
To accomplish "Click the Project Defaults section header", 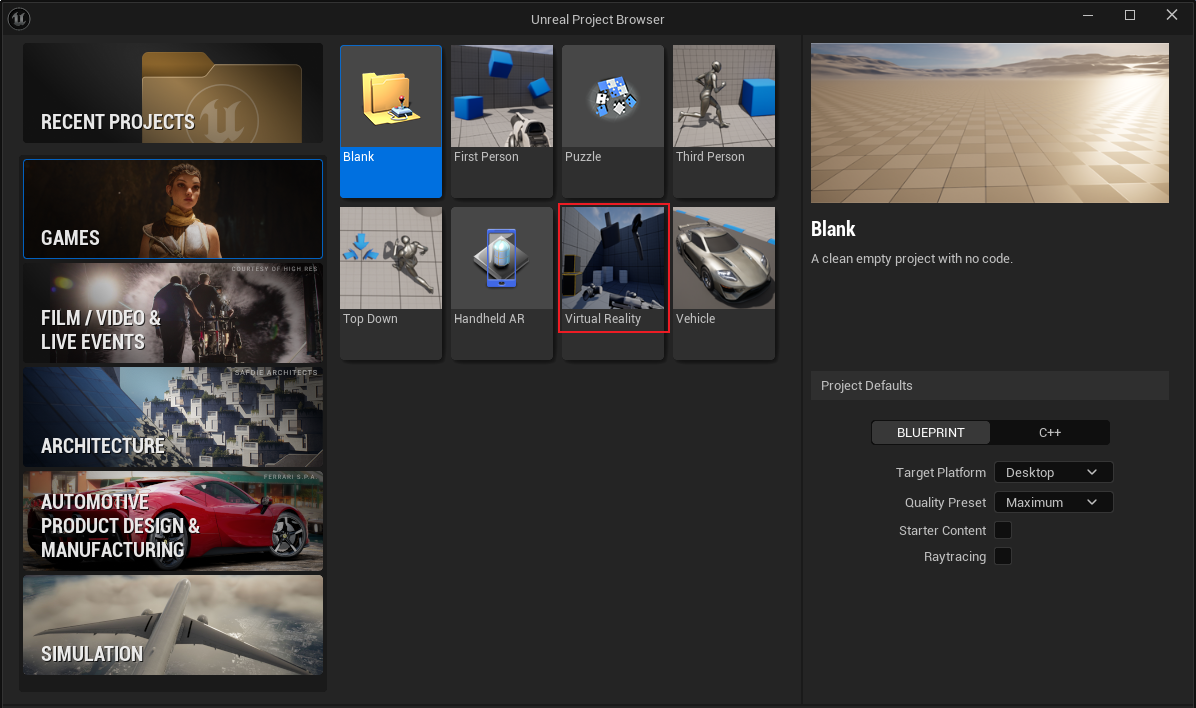I will [x=989, y=385].
